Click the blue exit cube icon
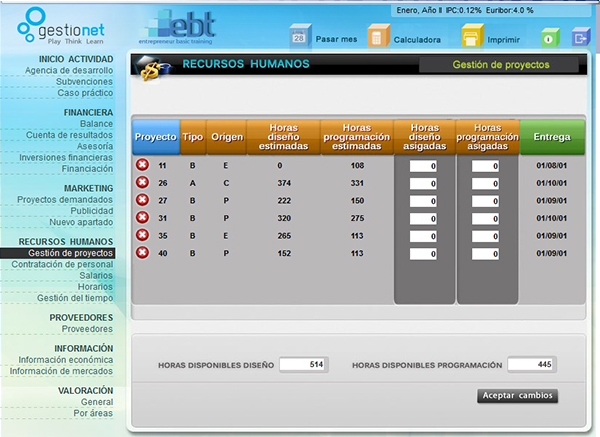This screenshot has width=600, height=437. tap(580, 38)
